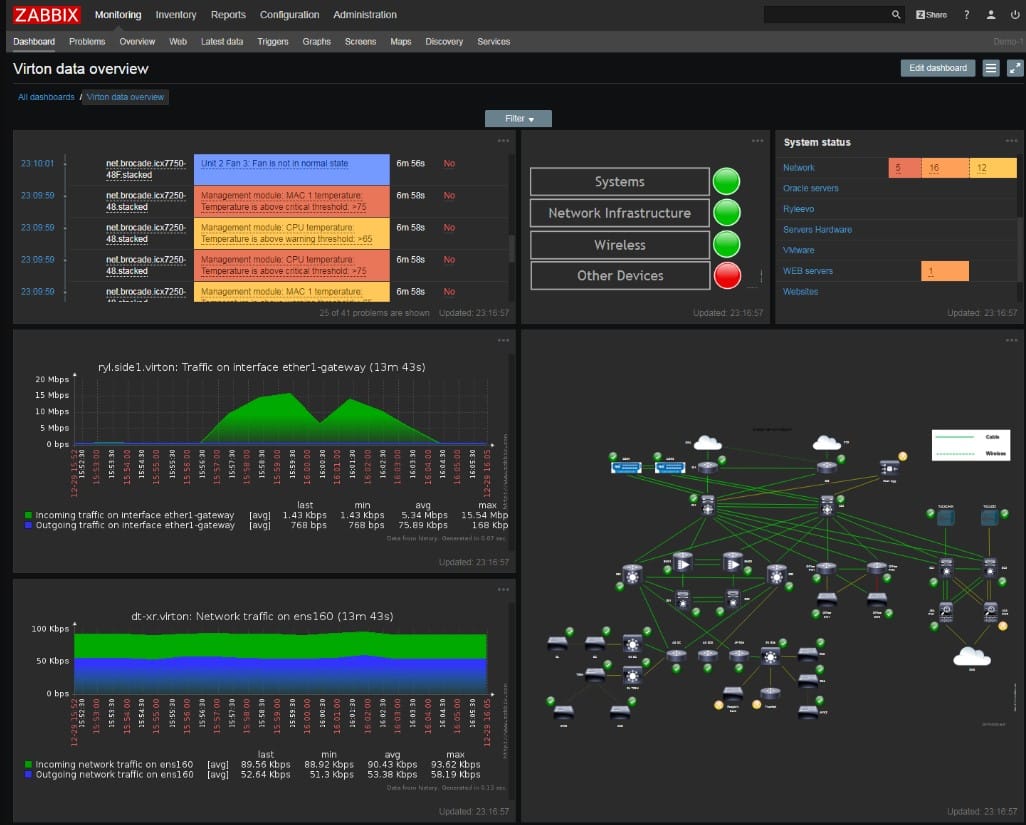1026x825 pixels.
Task: Click the Virton data overview breadcrumb
Action: [125, 97]
